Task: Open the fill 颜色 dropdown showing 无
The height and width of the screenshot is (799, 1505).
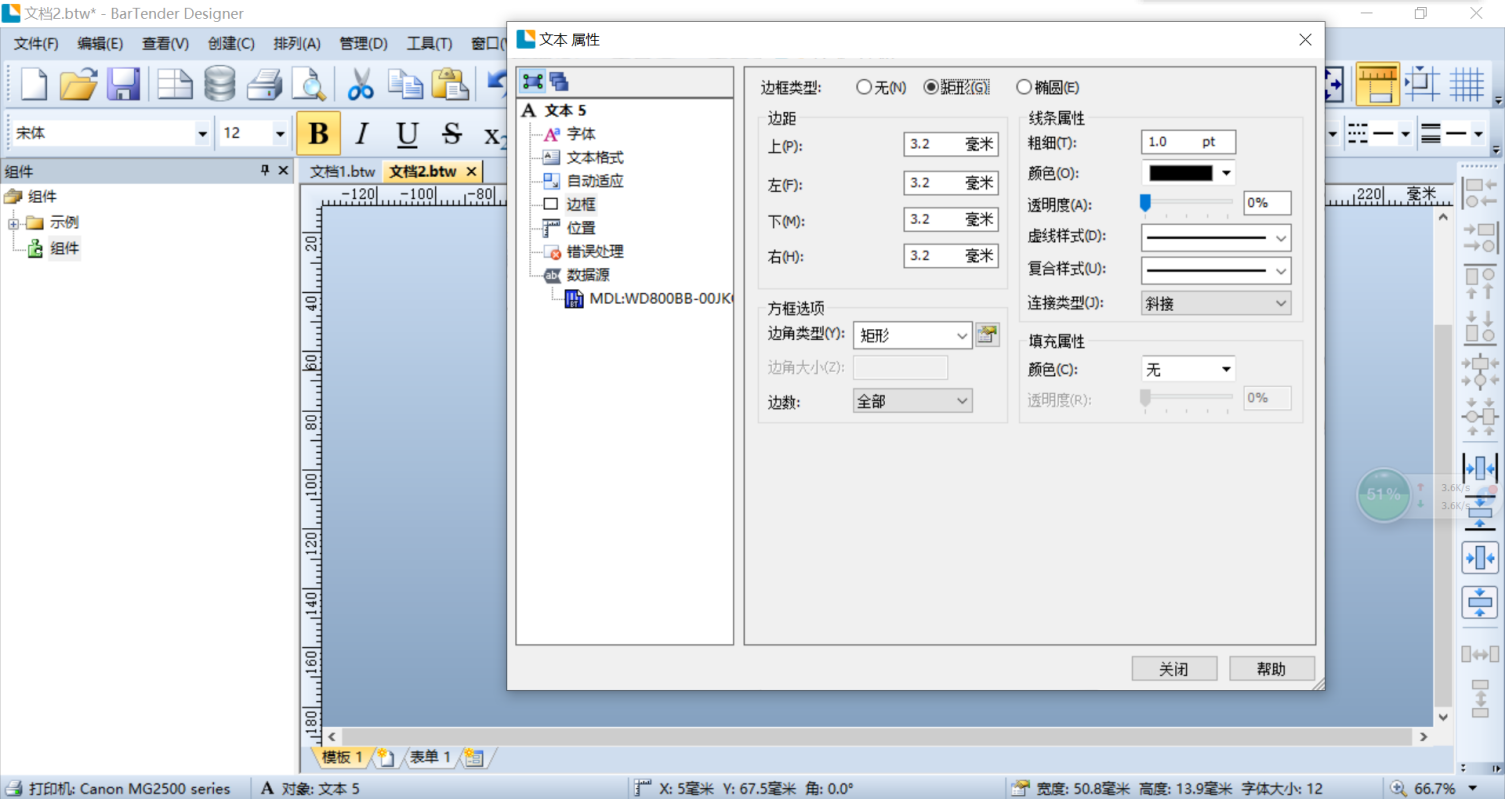Action: click(x=1188, y=369)
